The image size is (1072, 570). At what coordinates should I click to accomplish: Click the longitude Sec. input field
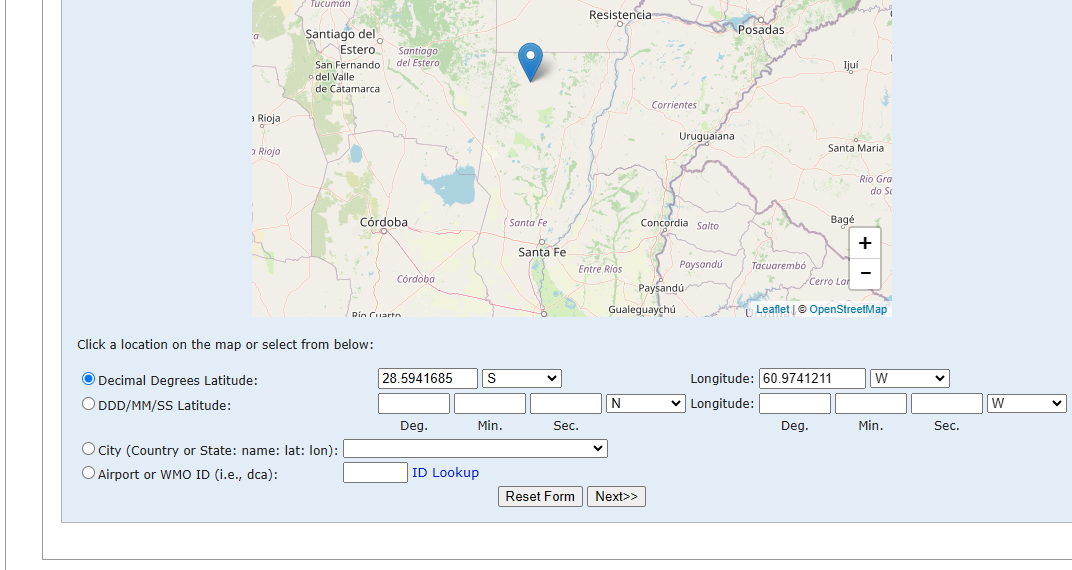[946, 404]
